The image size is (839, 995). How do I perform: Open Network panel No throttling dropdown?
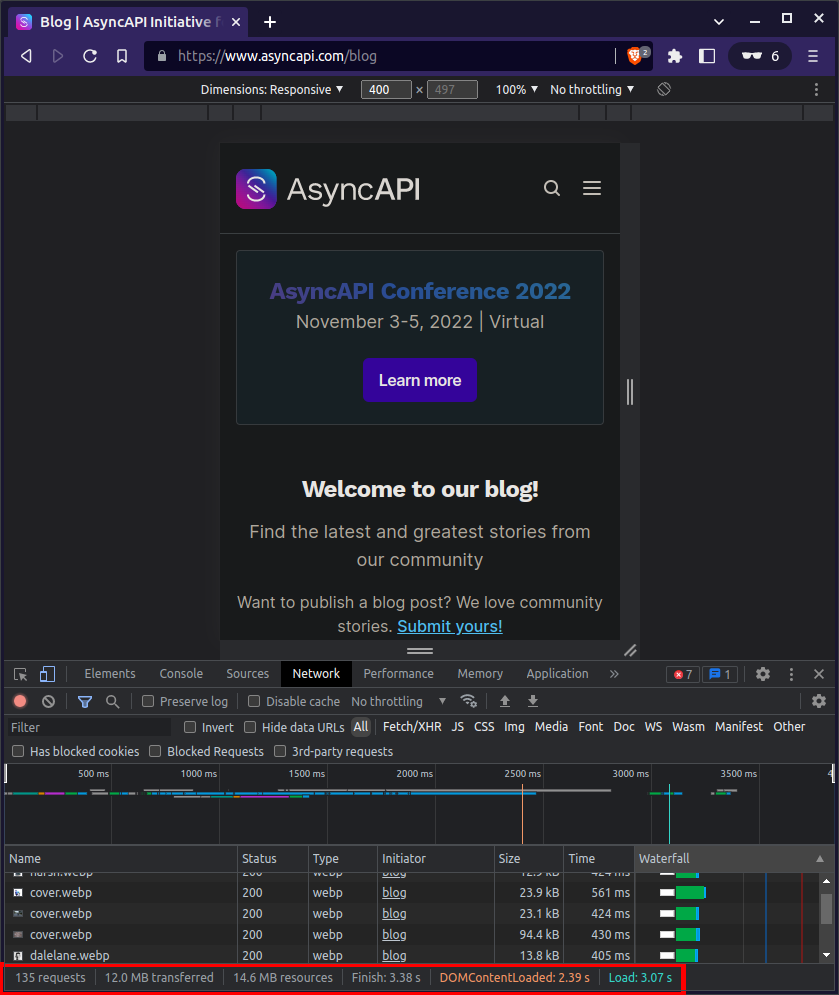pos(399,701)
